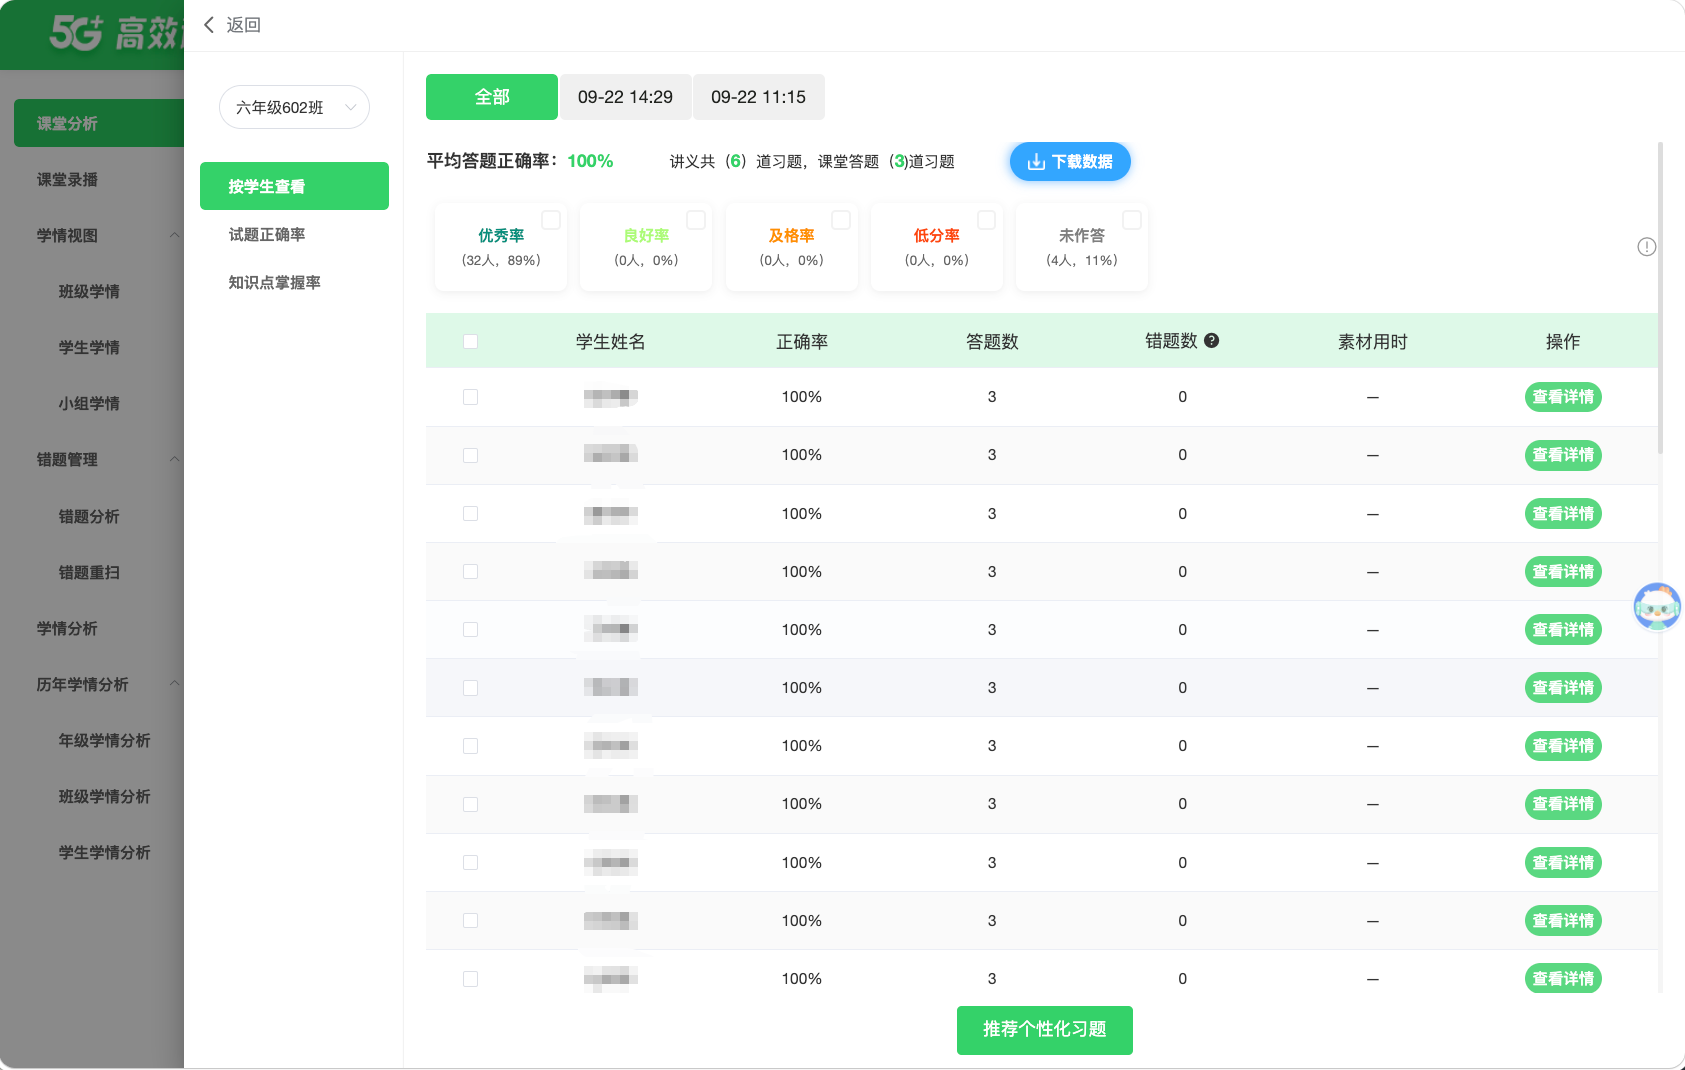This screenshot has width=1685, height=1070.
Task: Click the question mark icon next to 错题数
Action: click(1212, 341)
